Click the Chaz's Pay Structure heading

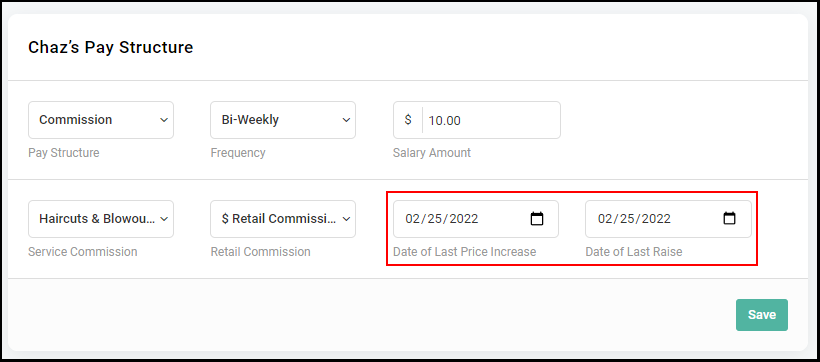[x=110, y=48]
